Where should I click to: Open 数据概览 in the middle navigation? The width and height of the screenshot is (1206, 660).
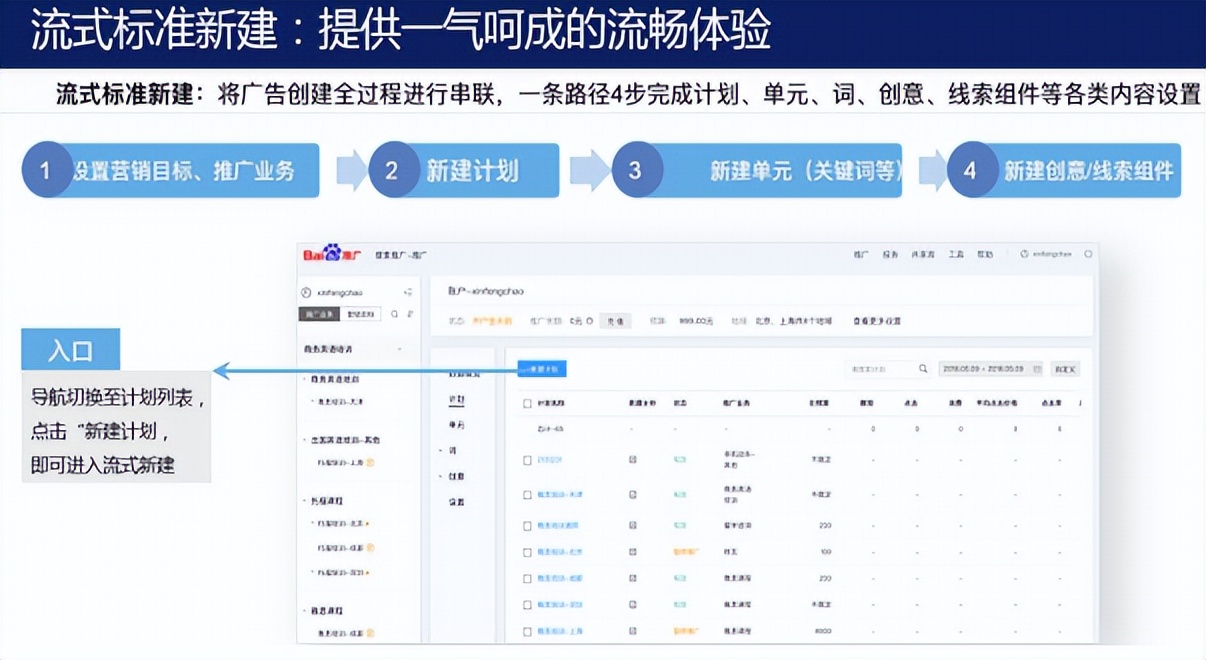464,374
